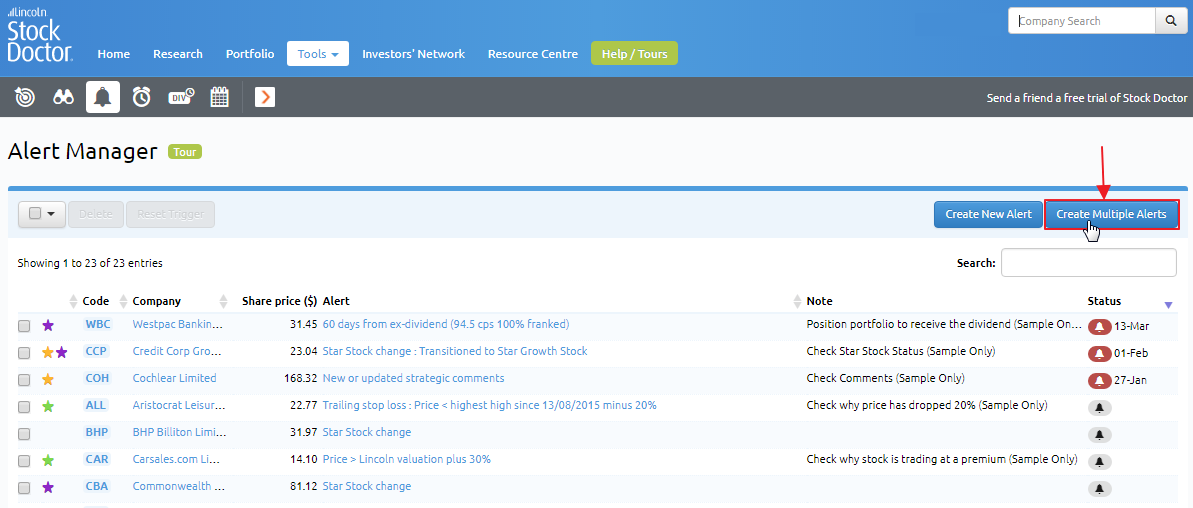The width and height of the screenshot is (1193, 508).
Task: Open Cochlear Limited company link
Action: click(174, 379)
